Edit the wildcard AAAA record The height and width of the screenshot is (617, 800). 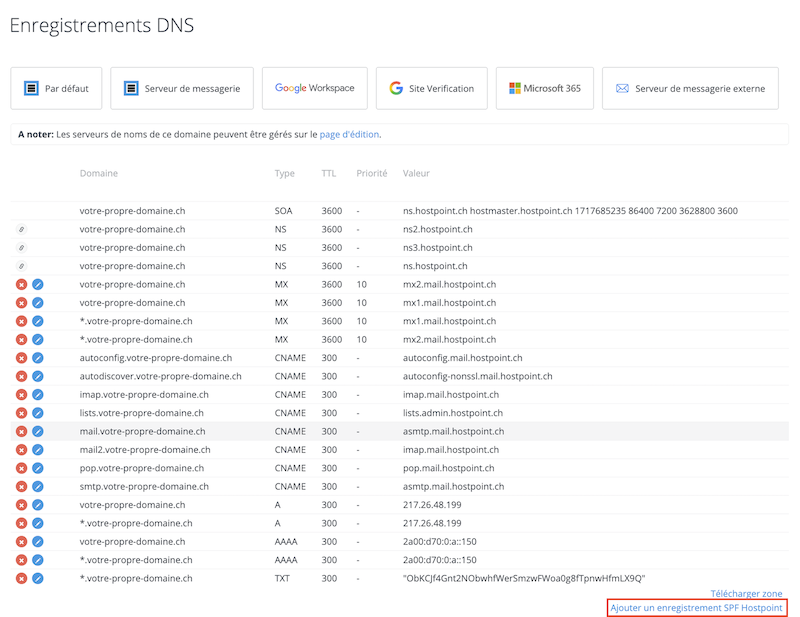38,560
